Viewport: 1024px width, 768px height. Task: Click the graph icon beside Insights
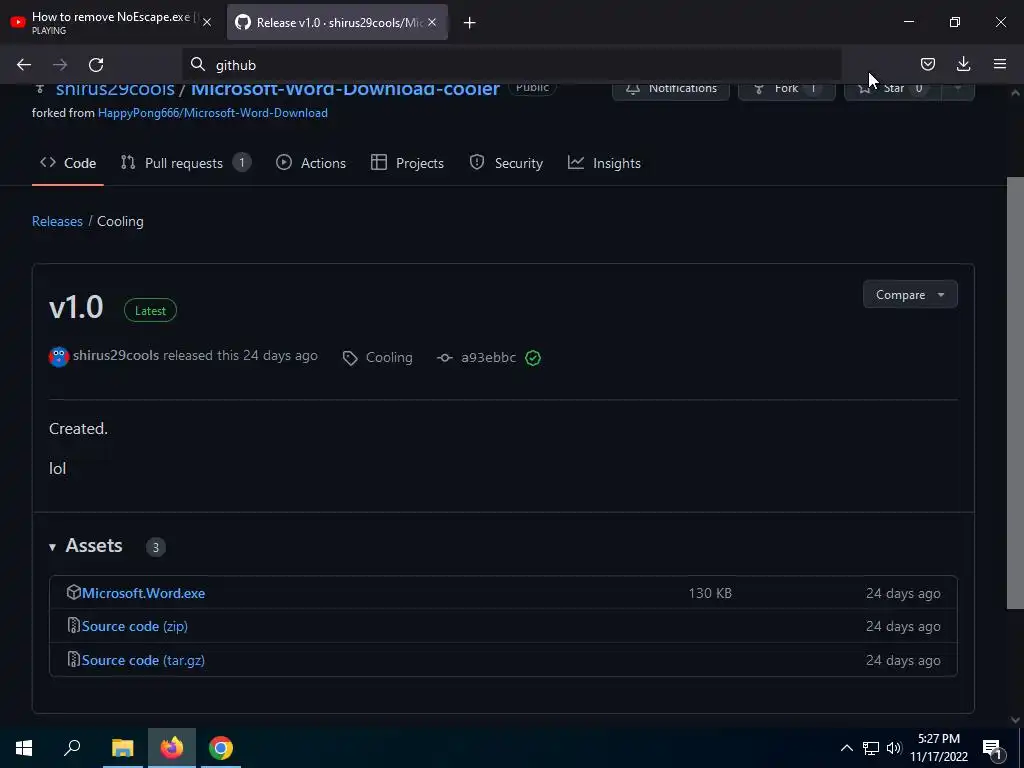point(575,163)
